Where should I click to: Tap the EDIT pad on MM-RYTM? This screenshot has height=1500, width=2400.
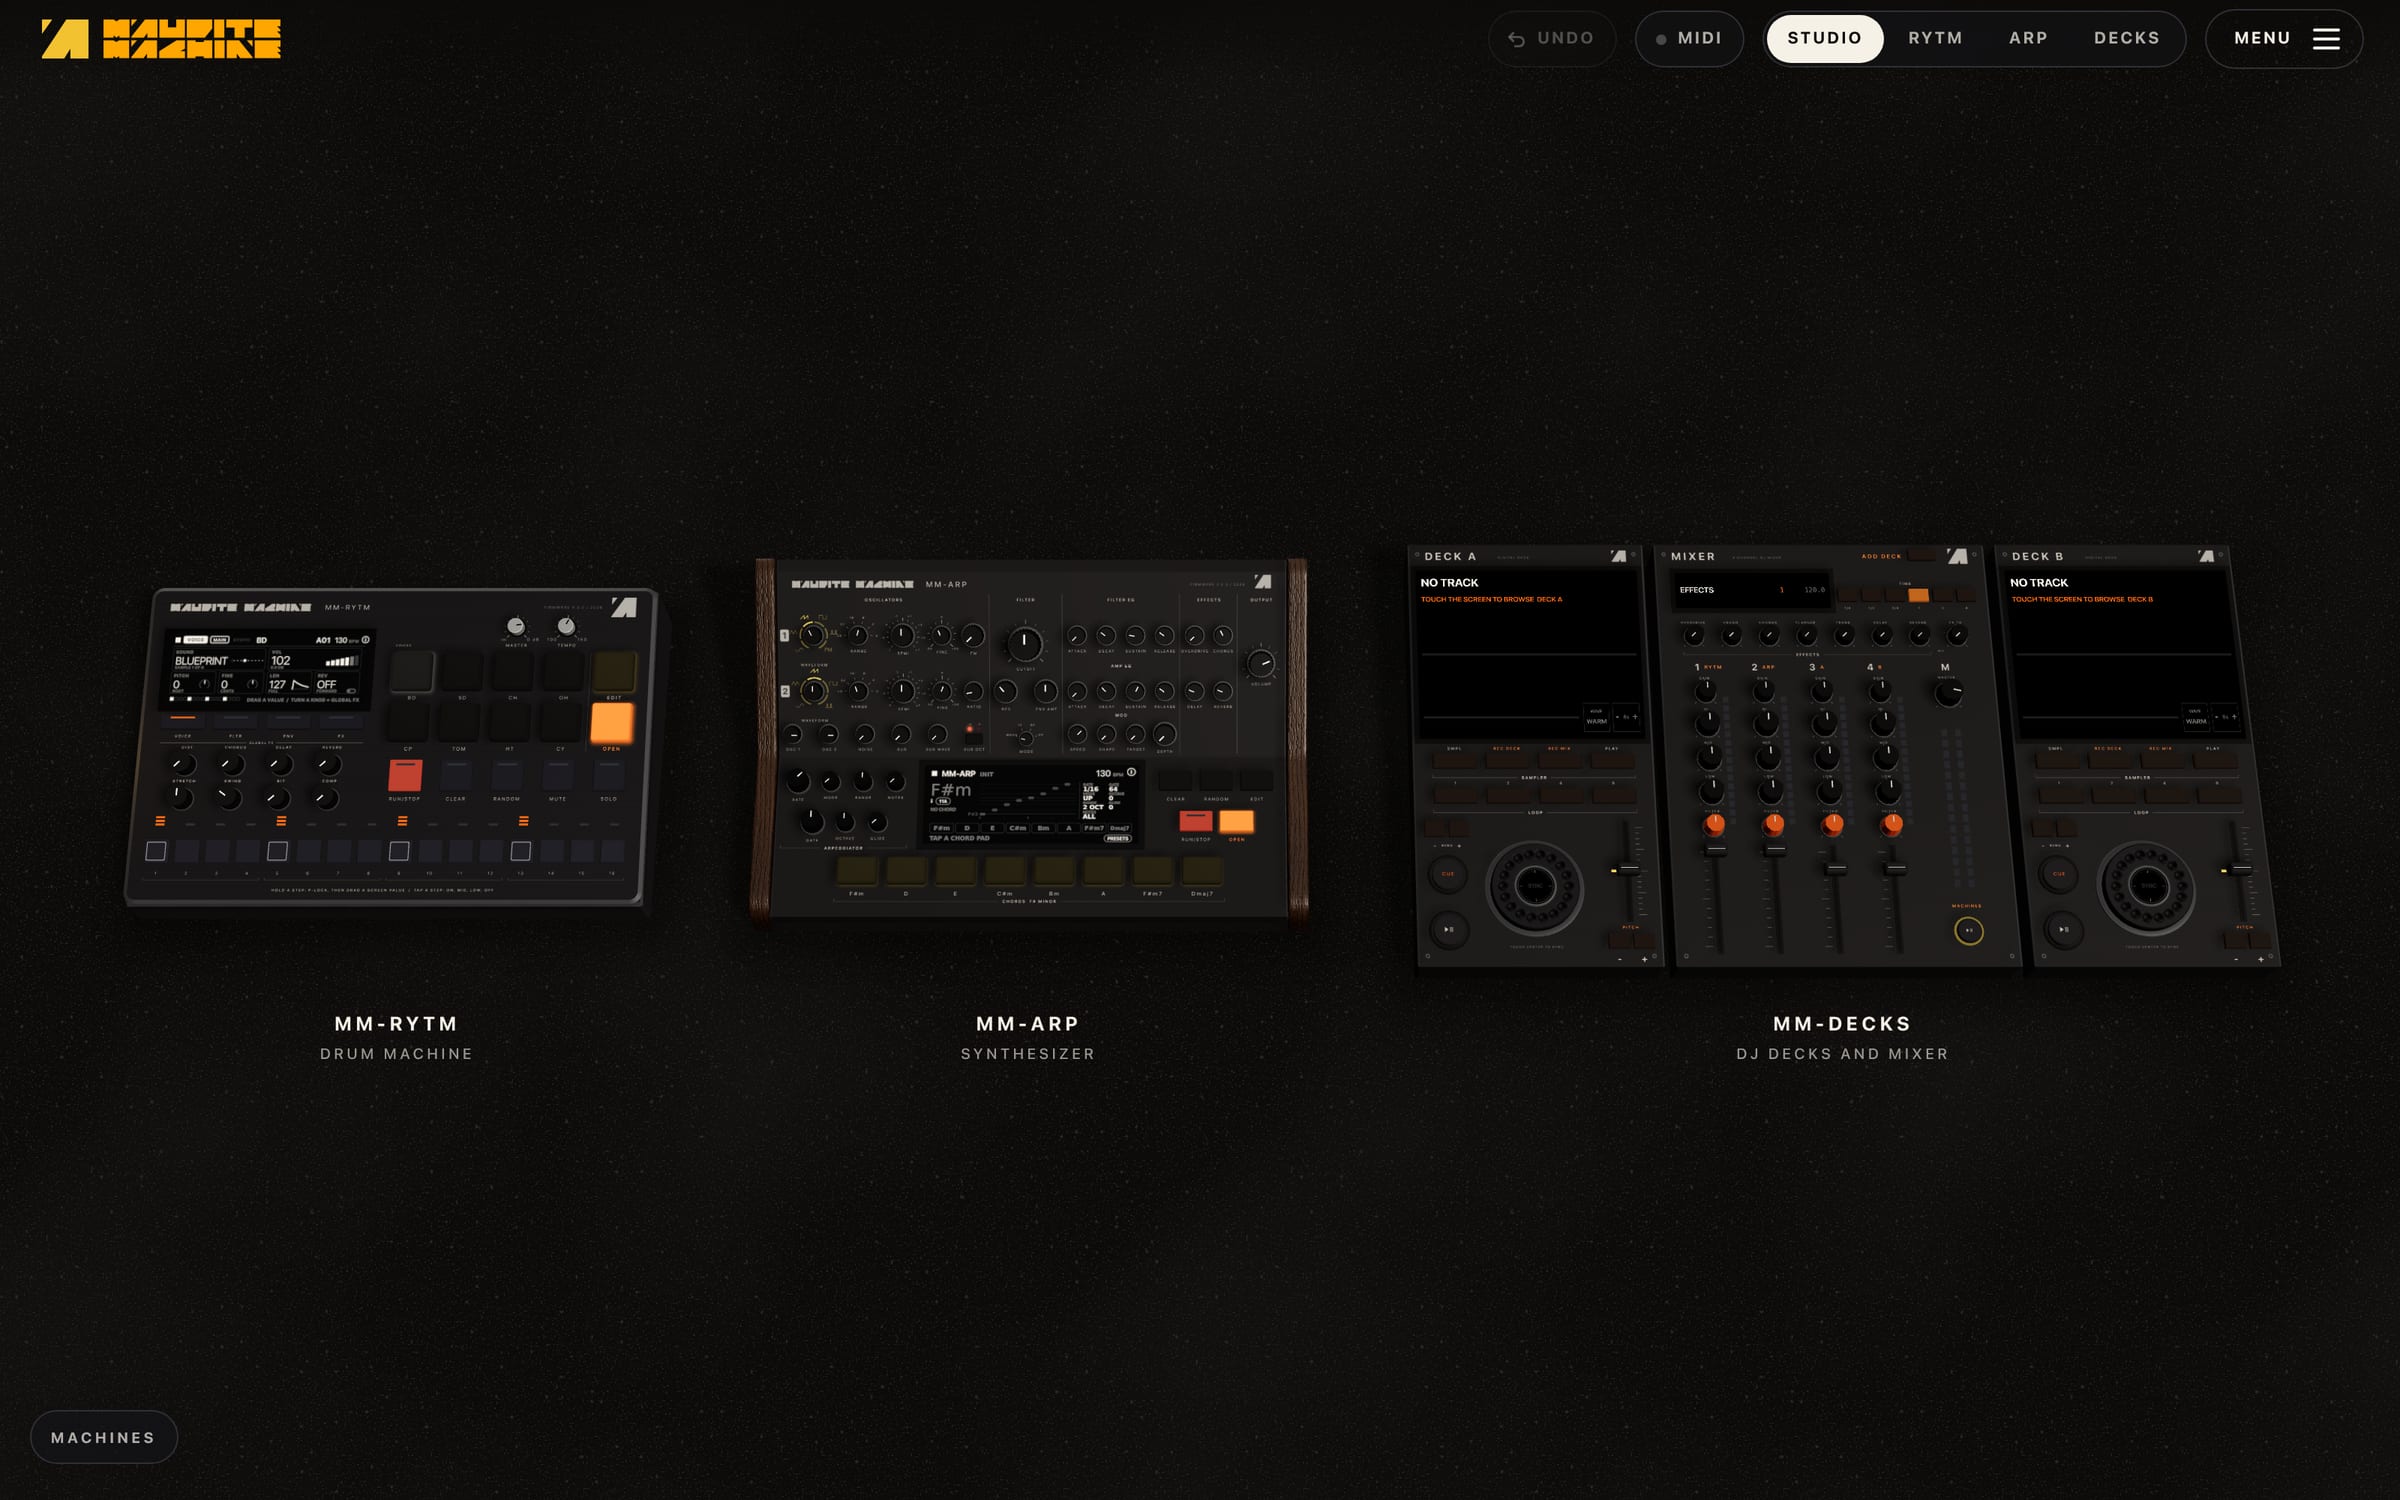click(614, 672)
